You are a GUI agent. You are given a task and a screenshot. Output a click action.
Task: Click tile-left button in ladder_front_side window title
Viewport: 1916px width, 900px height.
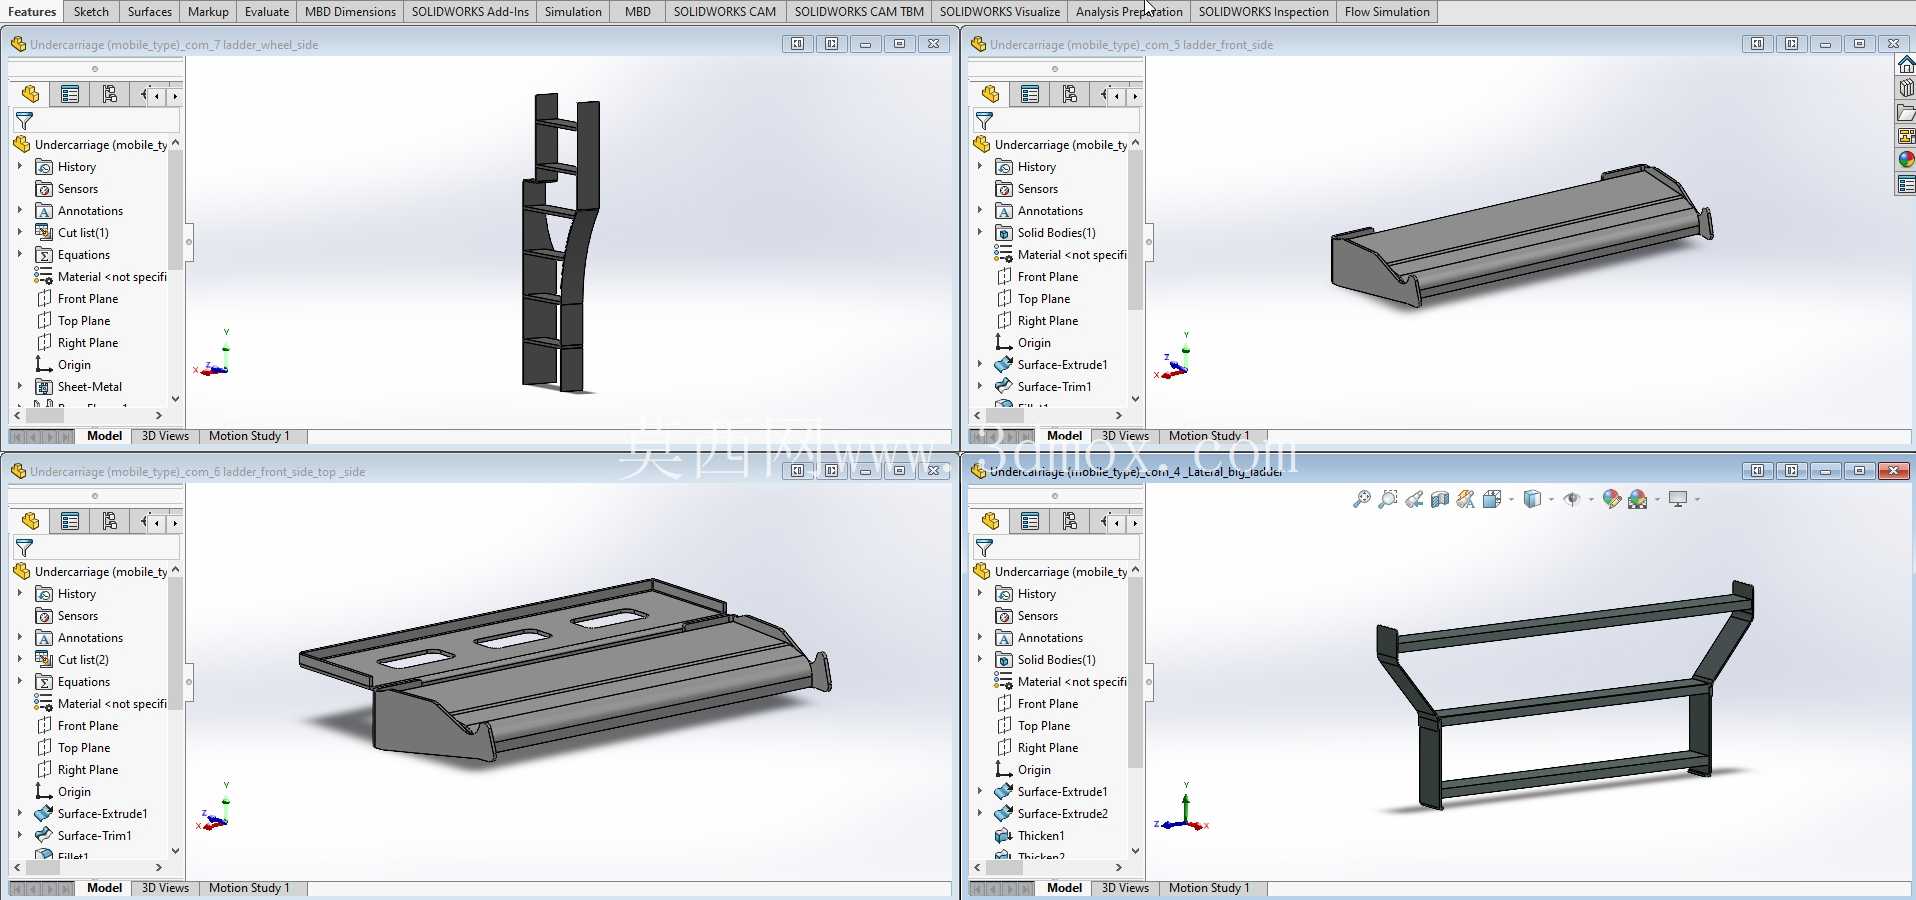(1757, 44)
